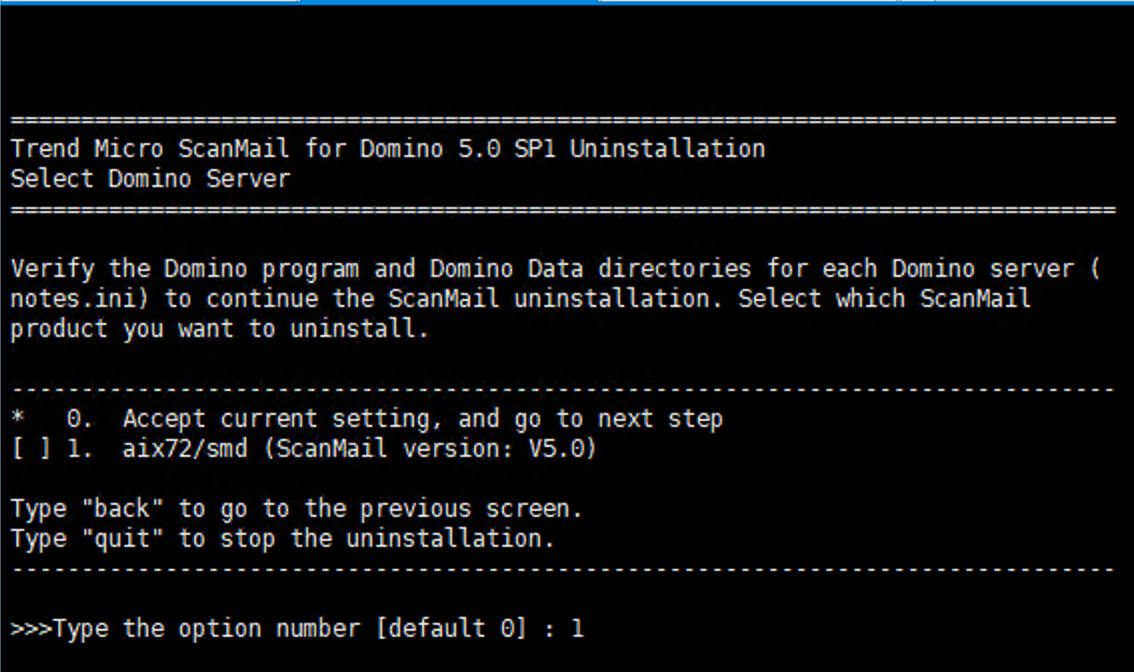Toggle the empty brackets checkbox beside aix72/smd

tap(30, 449)
